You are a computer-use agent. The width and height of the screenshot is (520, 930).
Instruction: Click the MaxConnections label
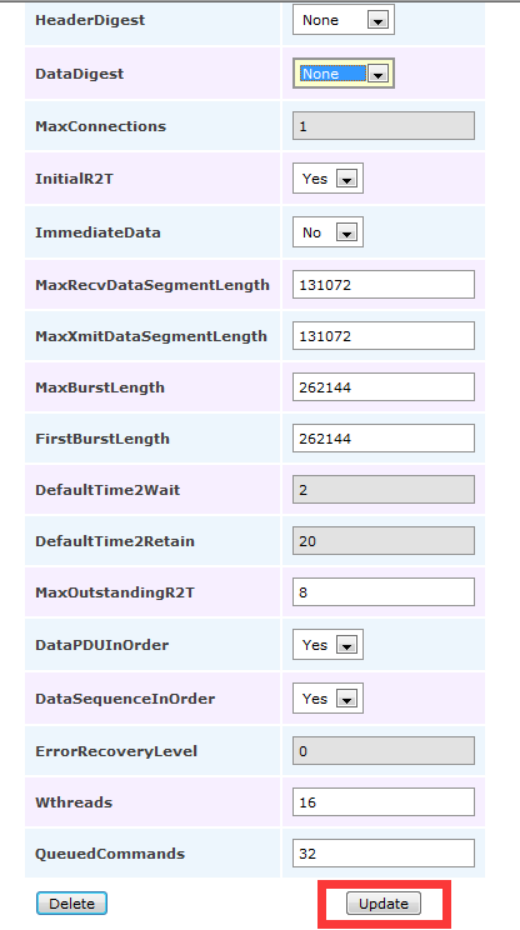click(x=101, y=126)
